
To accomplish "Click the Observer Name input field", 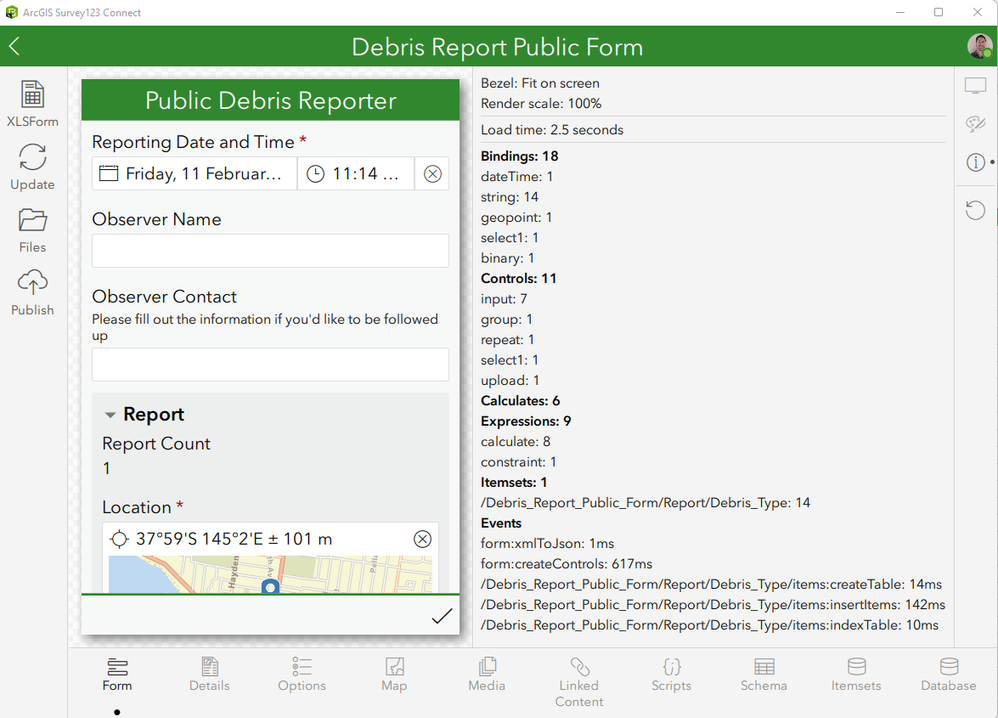I will (271, 251).
